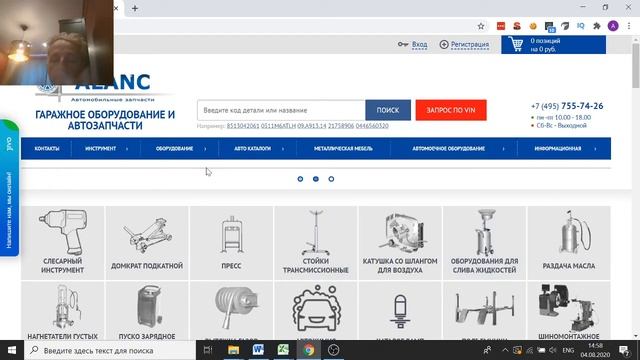The width and height of the screenshot is (640, 360).
Task: Open the КАТУШКА СО ШЛАНГОМ ДЛЯ ВОЗДУХА category
Action: [x=400, y=243]
